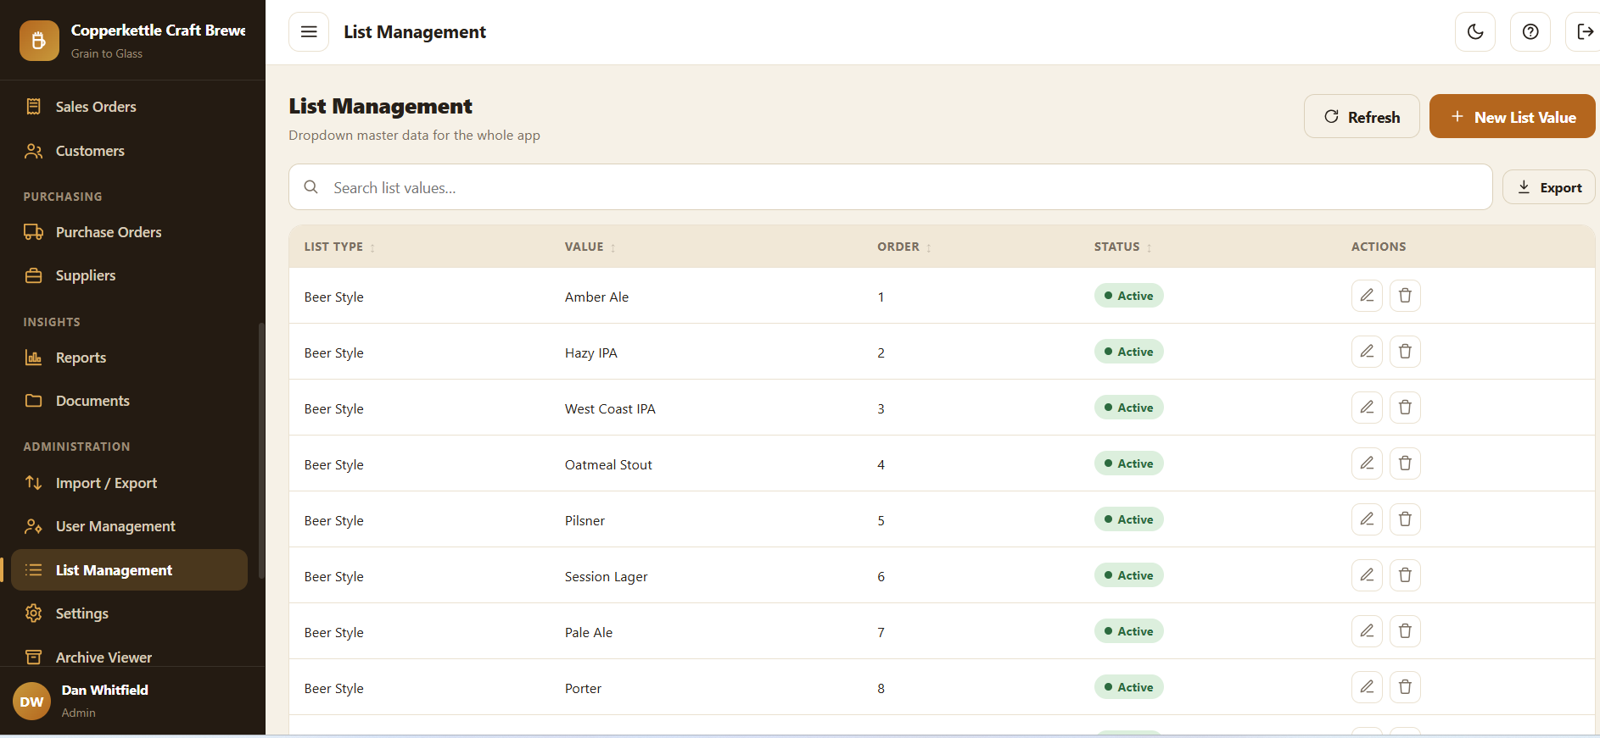Navigate to Suppliers

coord(129,276)
